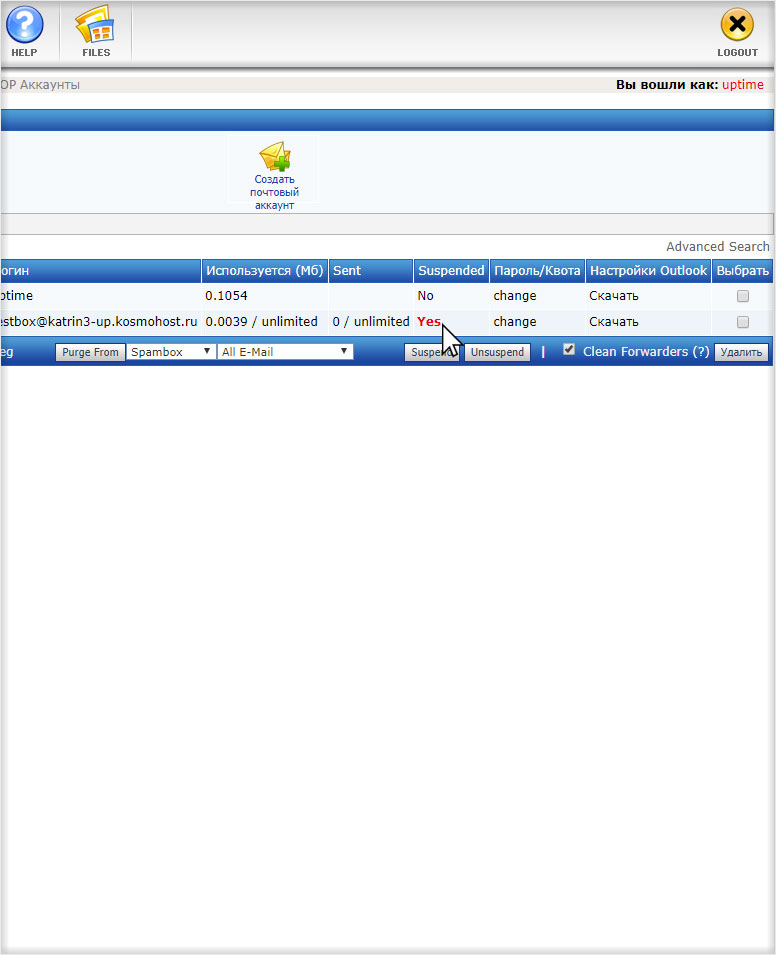Sort by Используется (Мб) column header
776x955 pixels.
tap(264, 270)
